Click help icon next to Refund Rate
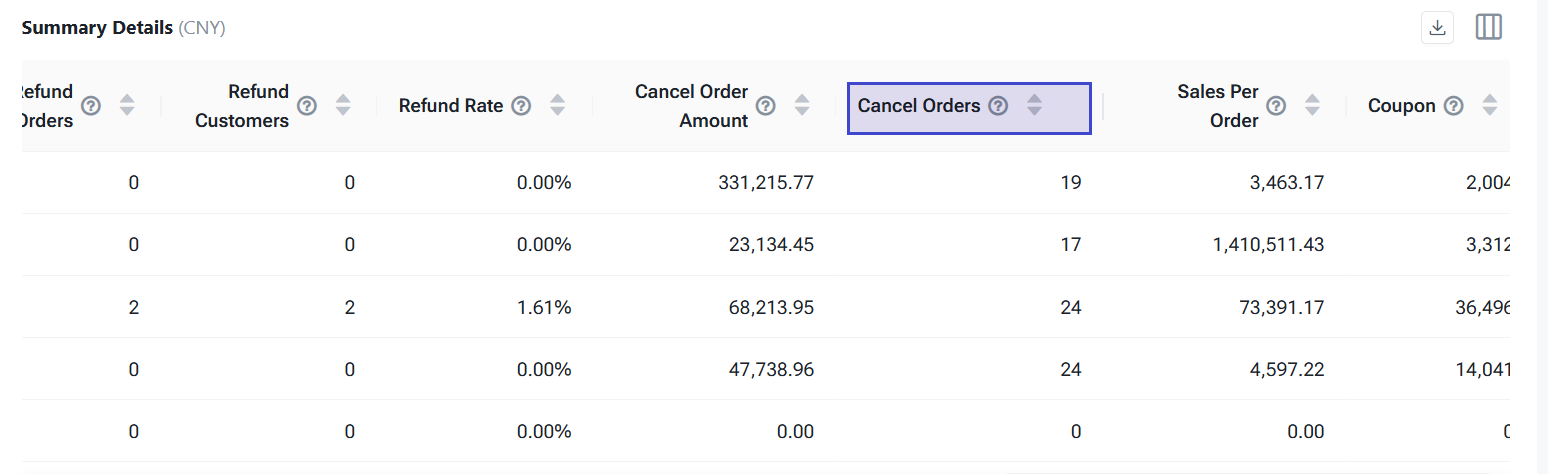 (x=521, y=106)
